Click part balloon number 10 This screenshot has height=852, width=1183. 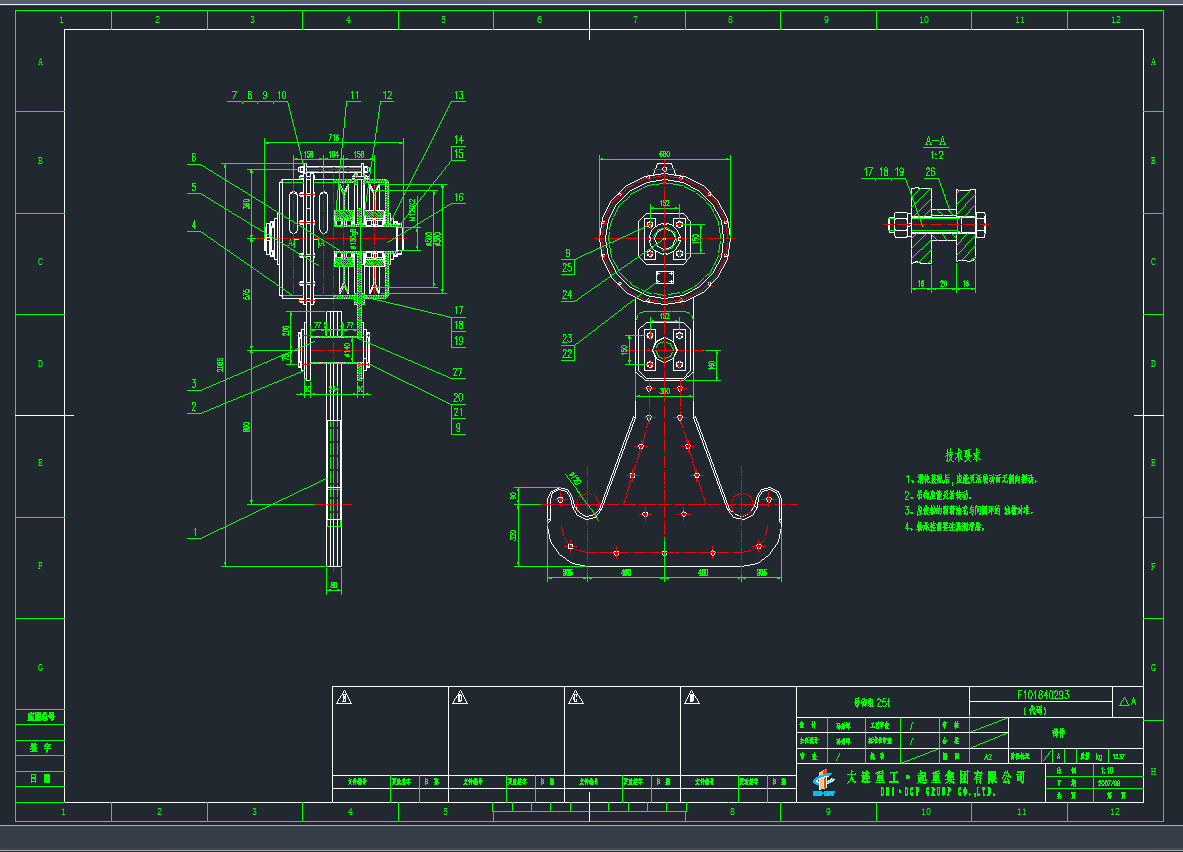tap(281, 95)
